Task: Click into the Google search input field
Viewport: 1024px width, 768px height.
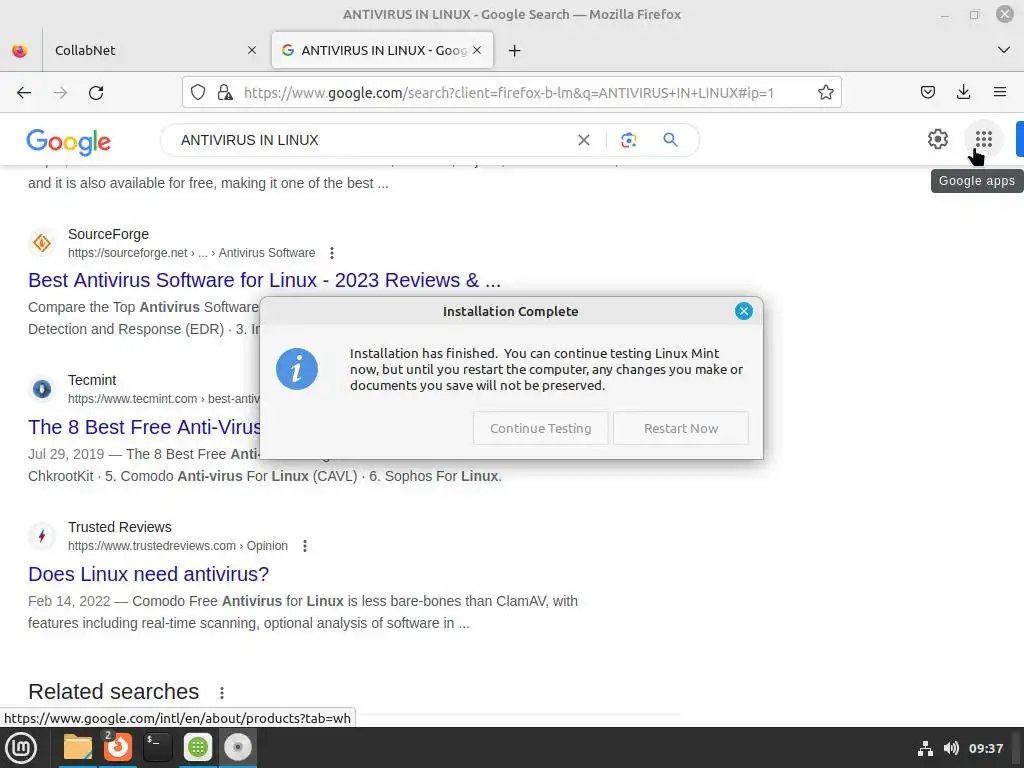Action: [x=372, y=140]
